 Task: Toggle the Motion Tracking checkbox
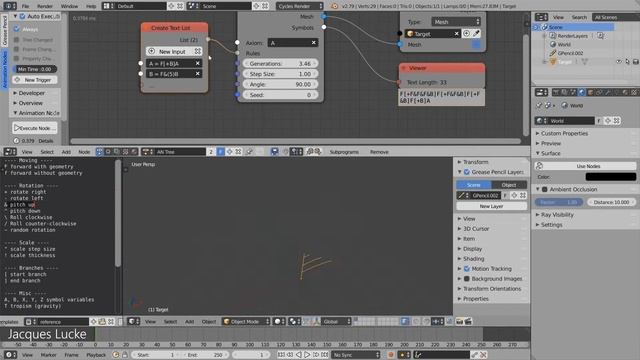(467, 269)
